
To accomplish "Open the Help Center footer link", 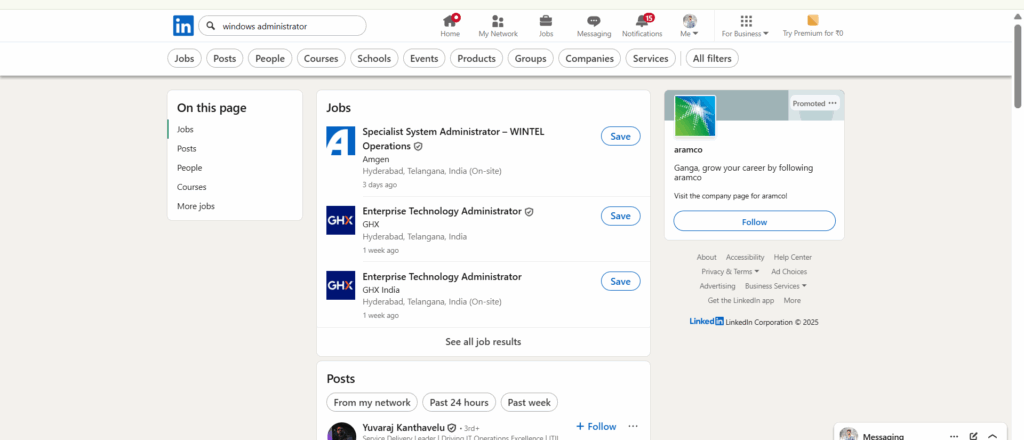I will [793, 257].
